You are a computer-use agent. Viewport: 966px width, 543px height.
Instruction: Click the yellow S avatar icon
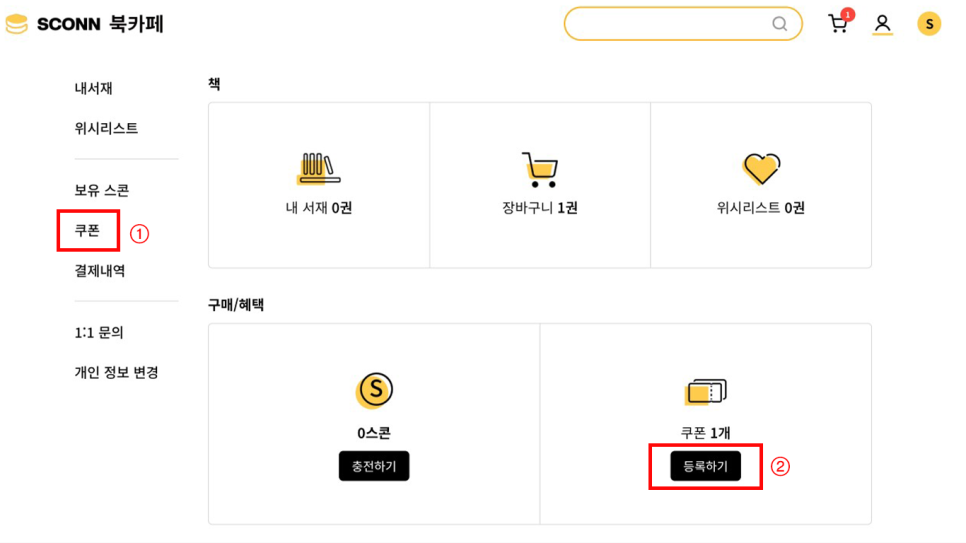coord(929,24)
